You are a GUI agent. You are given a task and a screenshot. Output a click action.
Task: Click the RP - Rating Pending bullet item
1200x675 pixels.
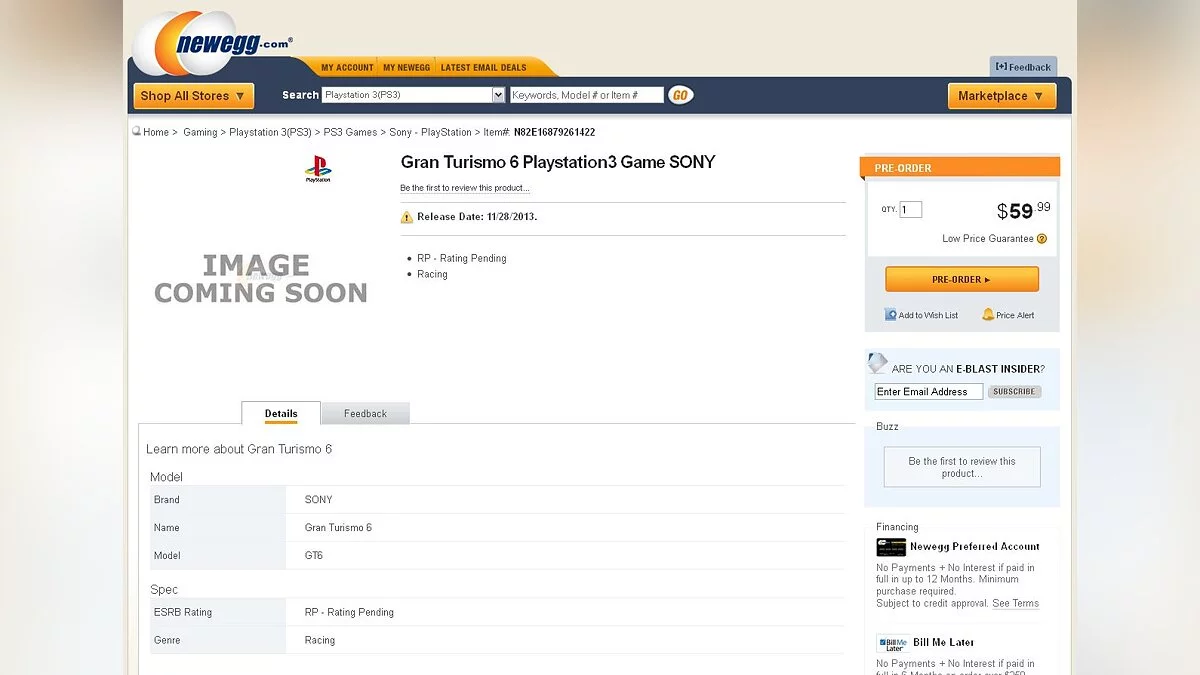(x=462, y=258)
